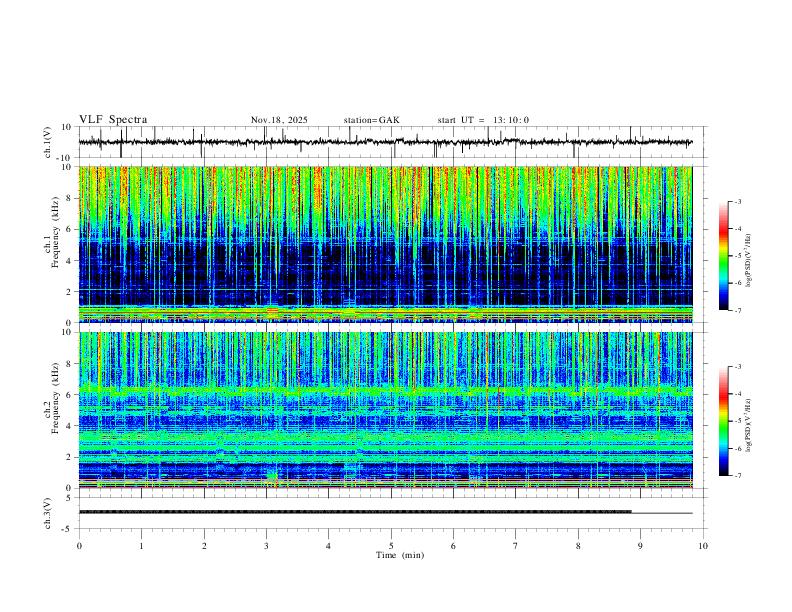The image size is (792, 612).
Task: Click the '0' tick on the time axis
Action: coord(79,546)
